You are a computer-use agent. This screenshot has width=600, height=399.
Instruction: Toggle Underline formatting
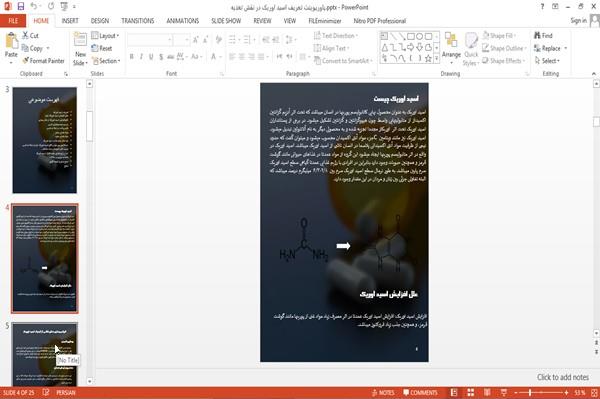pos(151,57)
